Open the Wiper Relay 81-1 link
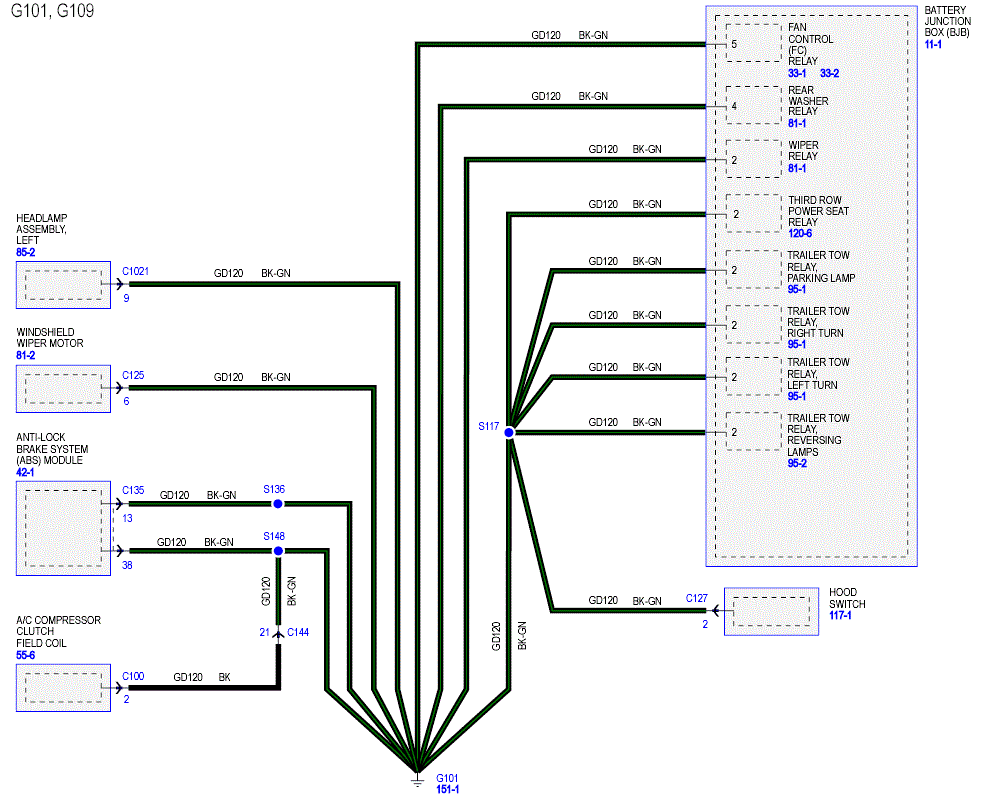The image size is (986, 798). [x=797, y=169]
